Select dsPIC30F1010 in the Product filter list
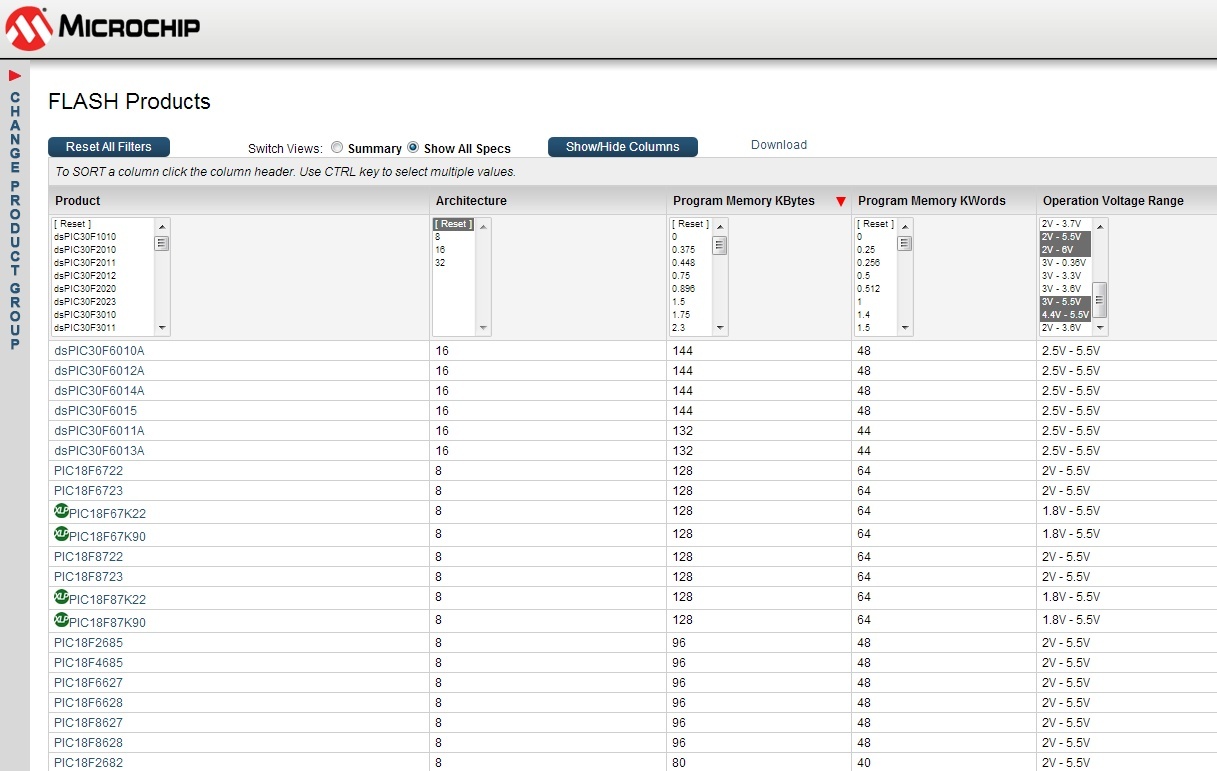This screenshot has width=1217, height=771. click(x=85, y=237)
